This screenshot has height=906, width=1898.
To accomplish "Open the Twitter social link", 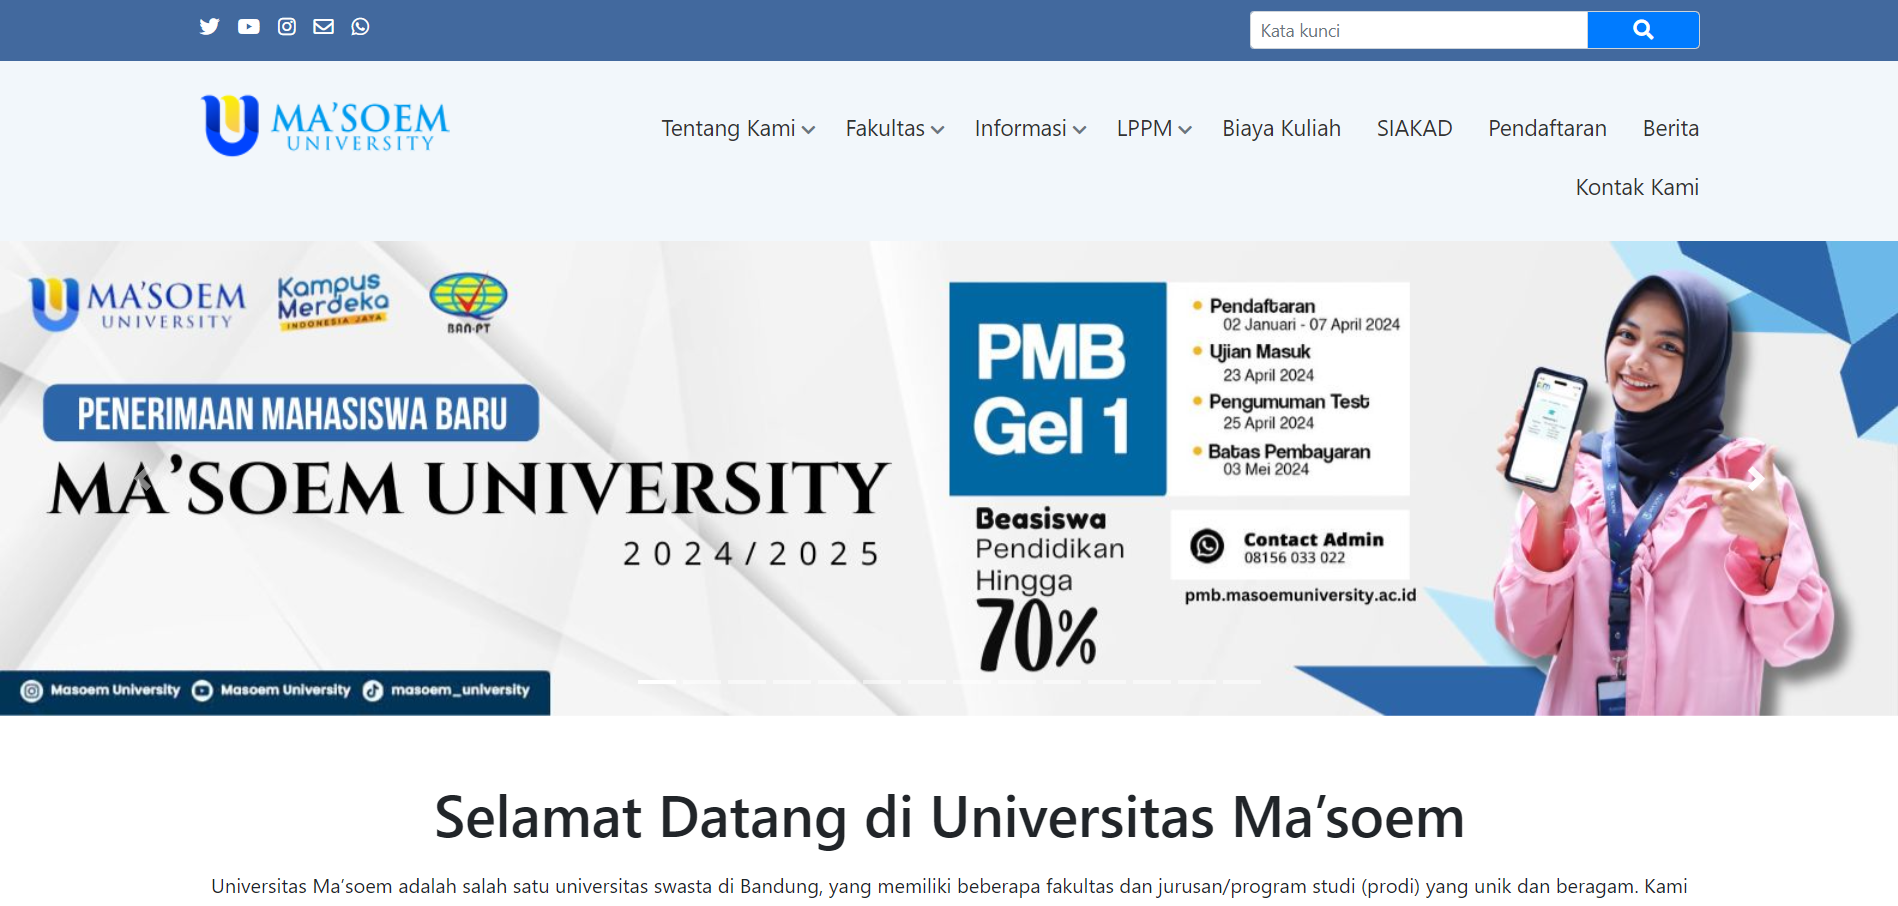I will point(209,26).
